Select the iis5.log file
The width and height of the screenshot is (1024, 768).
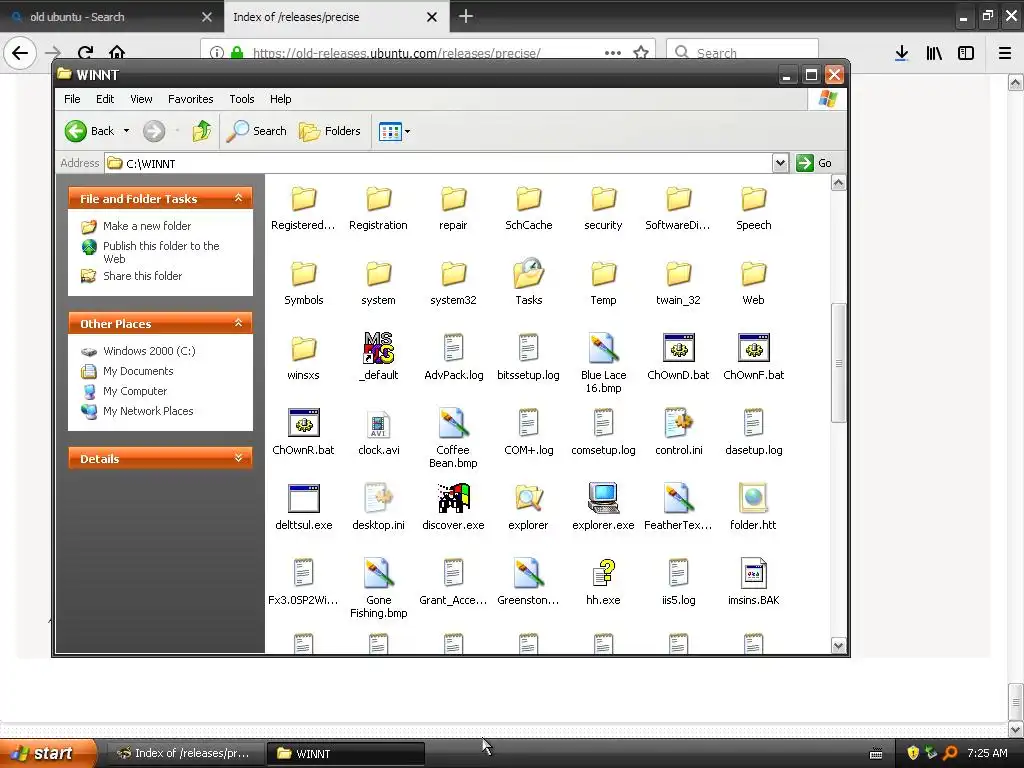[679, 582]
